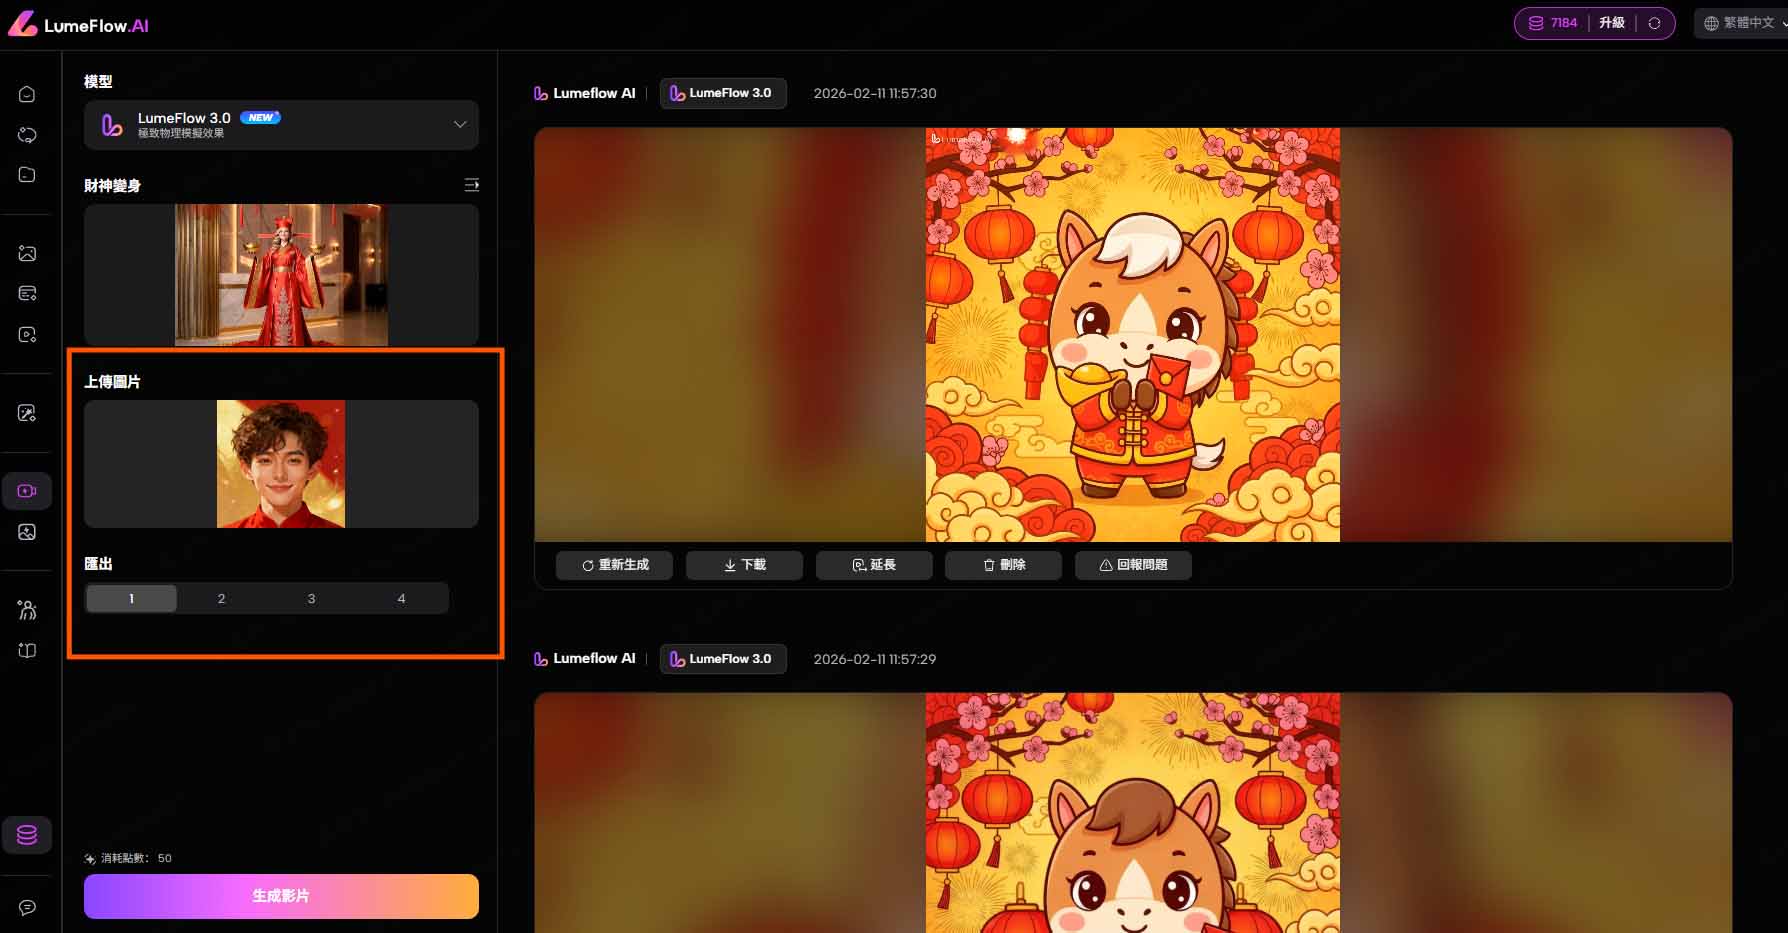Select export count 3
This screenshot has width=1788, height=933.
pos(311,598)
